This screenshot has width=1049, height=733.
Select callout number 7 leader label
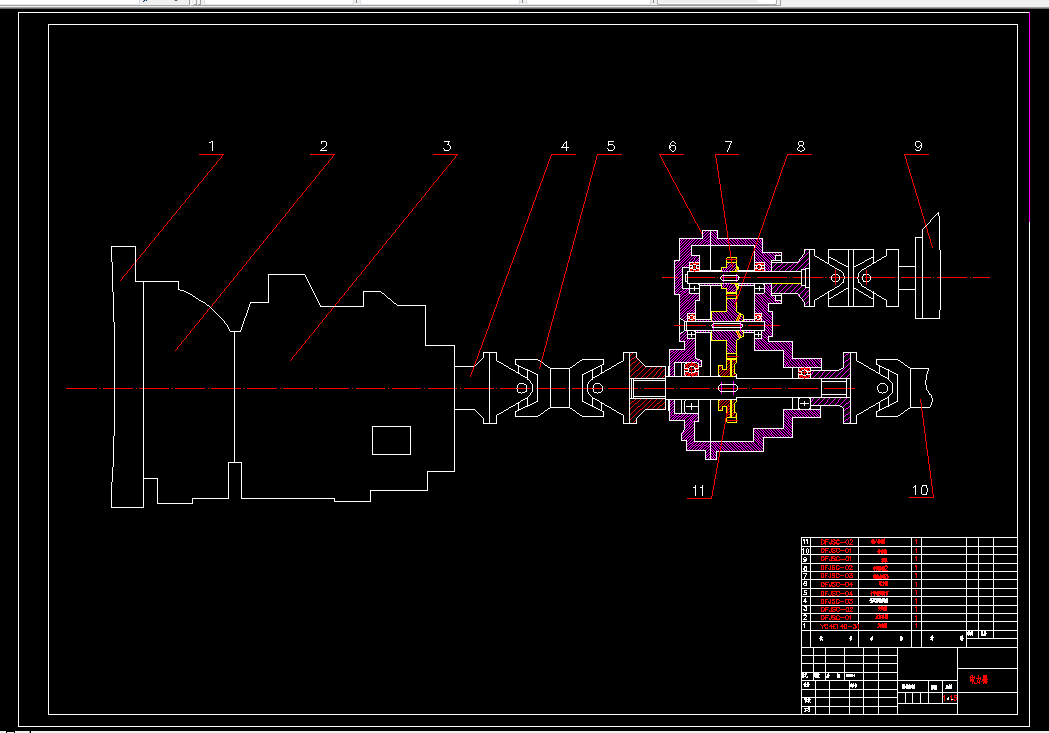(729, 146)
